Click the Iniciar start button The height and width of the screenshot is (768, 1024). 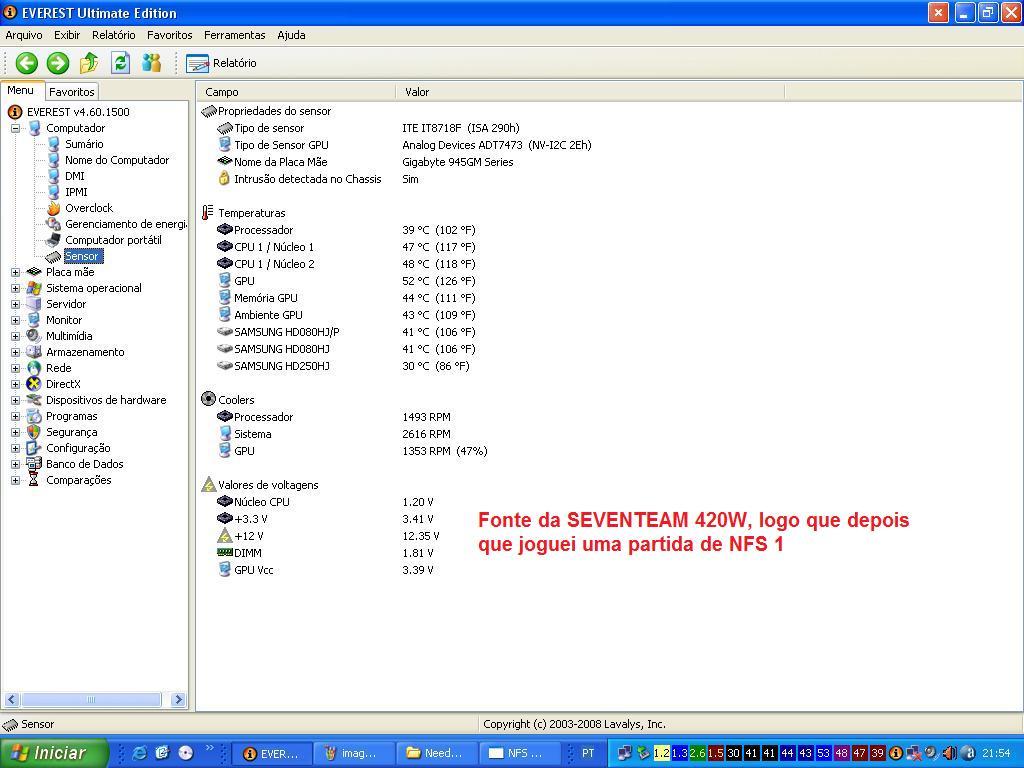pos(47,753)
